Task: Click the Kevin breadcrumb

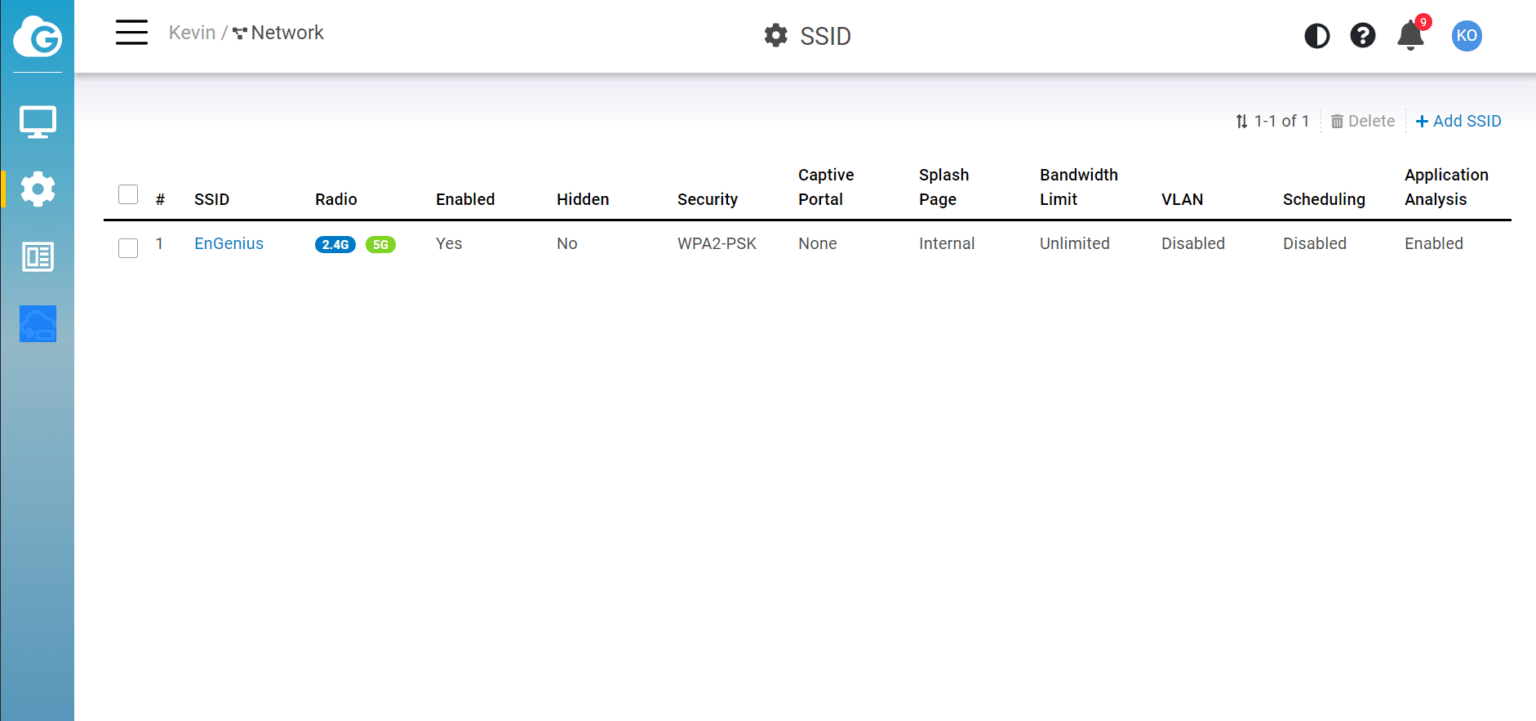Action: tap(192, 33)
